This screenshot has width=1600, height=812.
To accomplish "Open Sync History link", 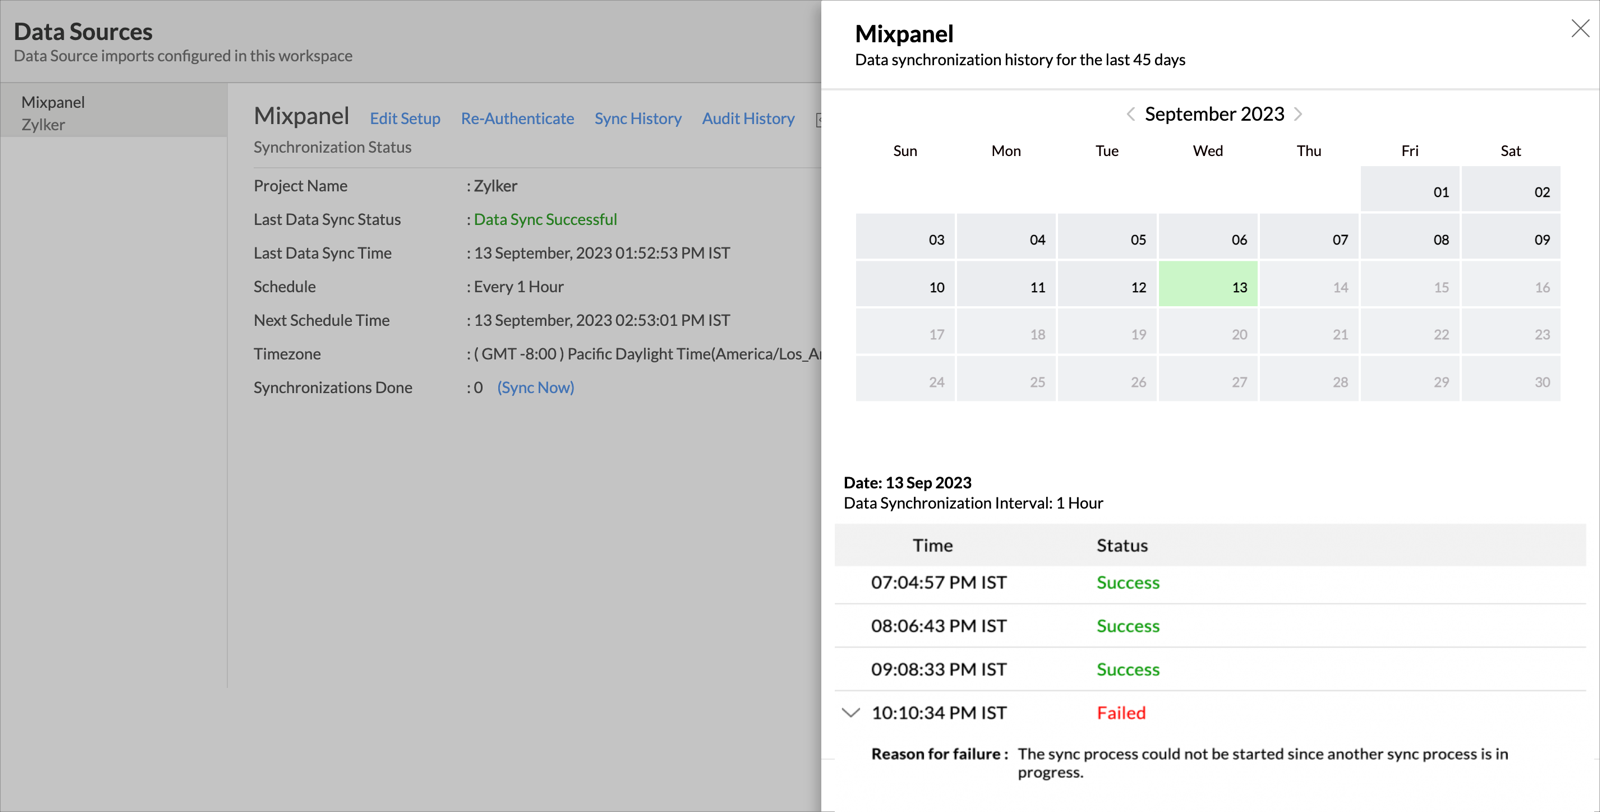I will coord(638,118).
